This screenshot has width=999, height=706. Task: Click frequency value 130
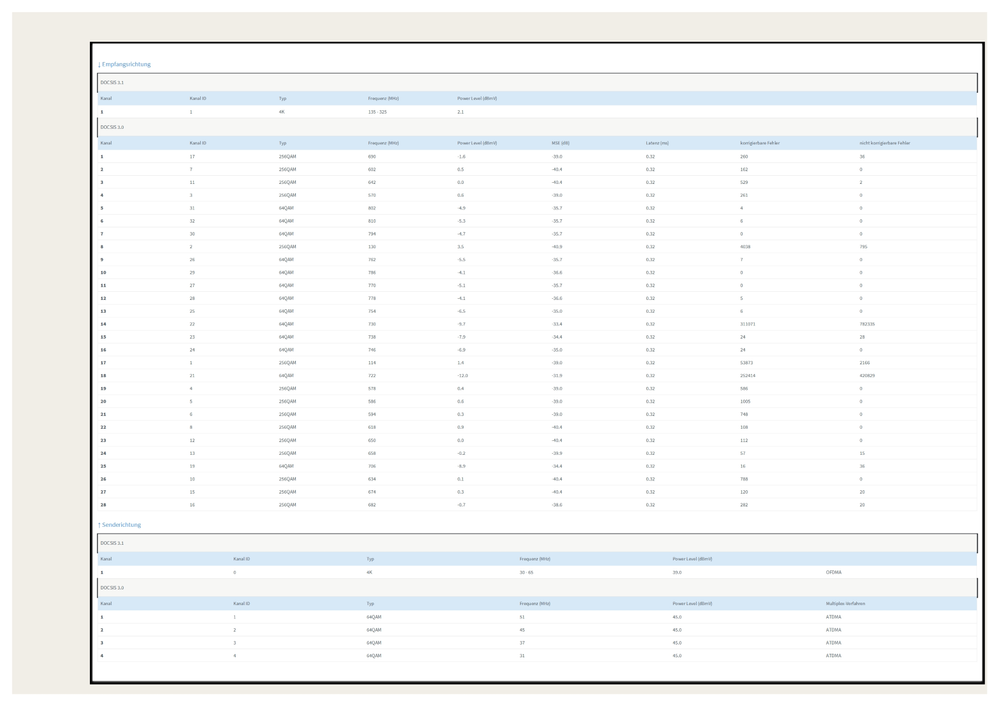(371, 247)
